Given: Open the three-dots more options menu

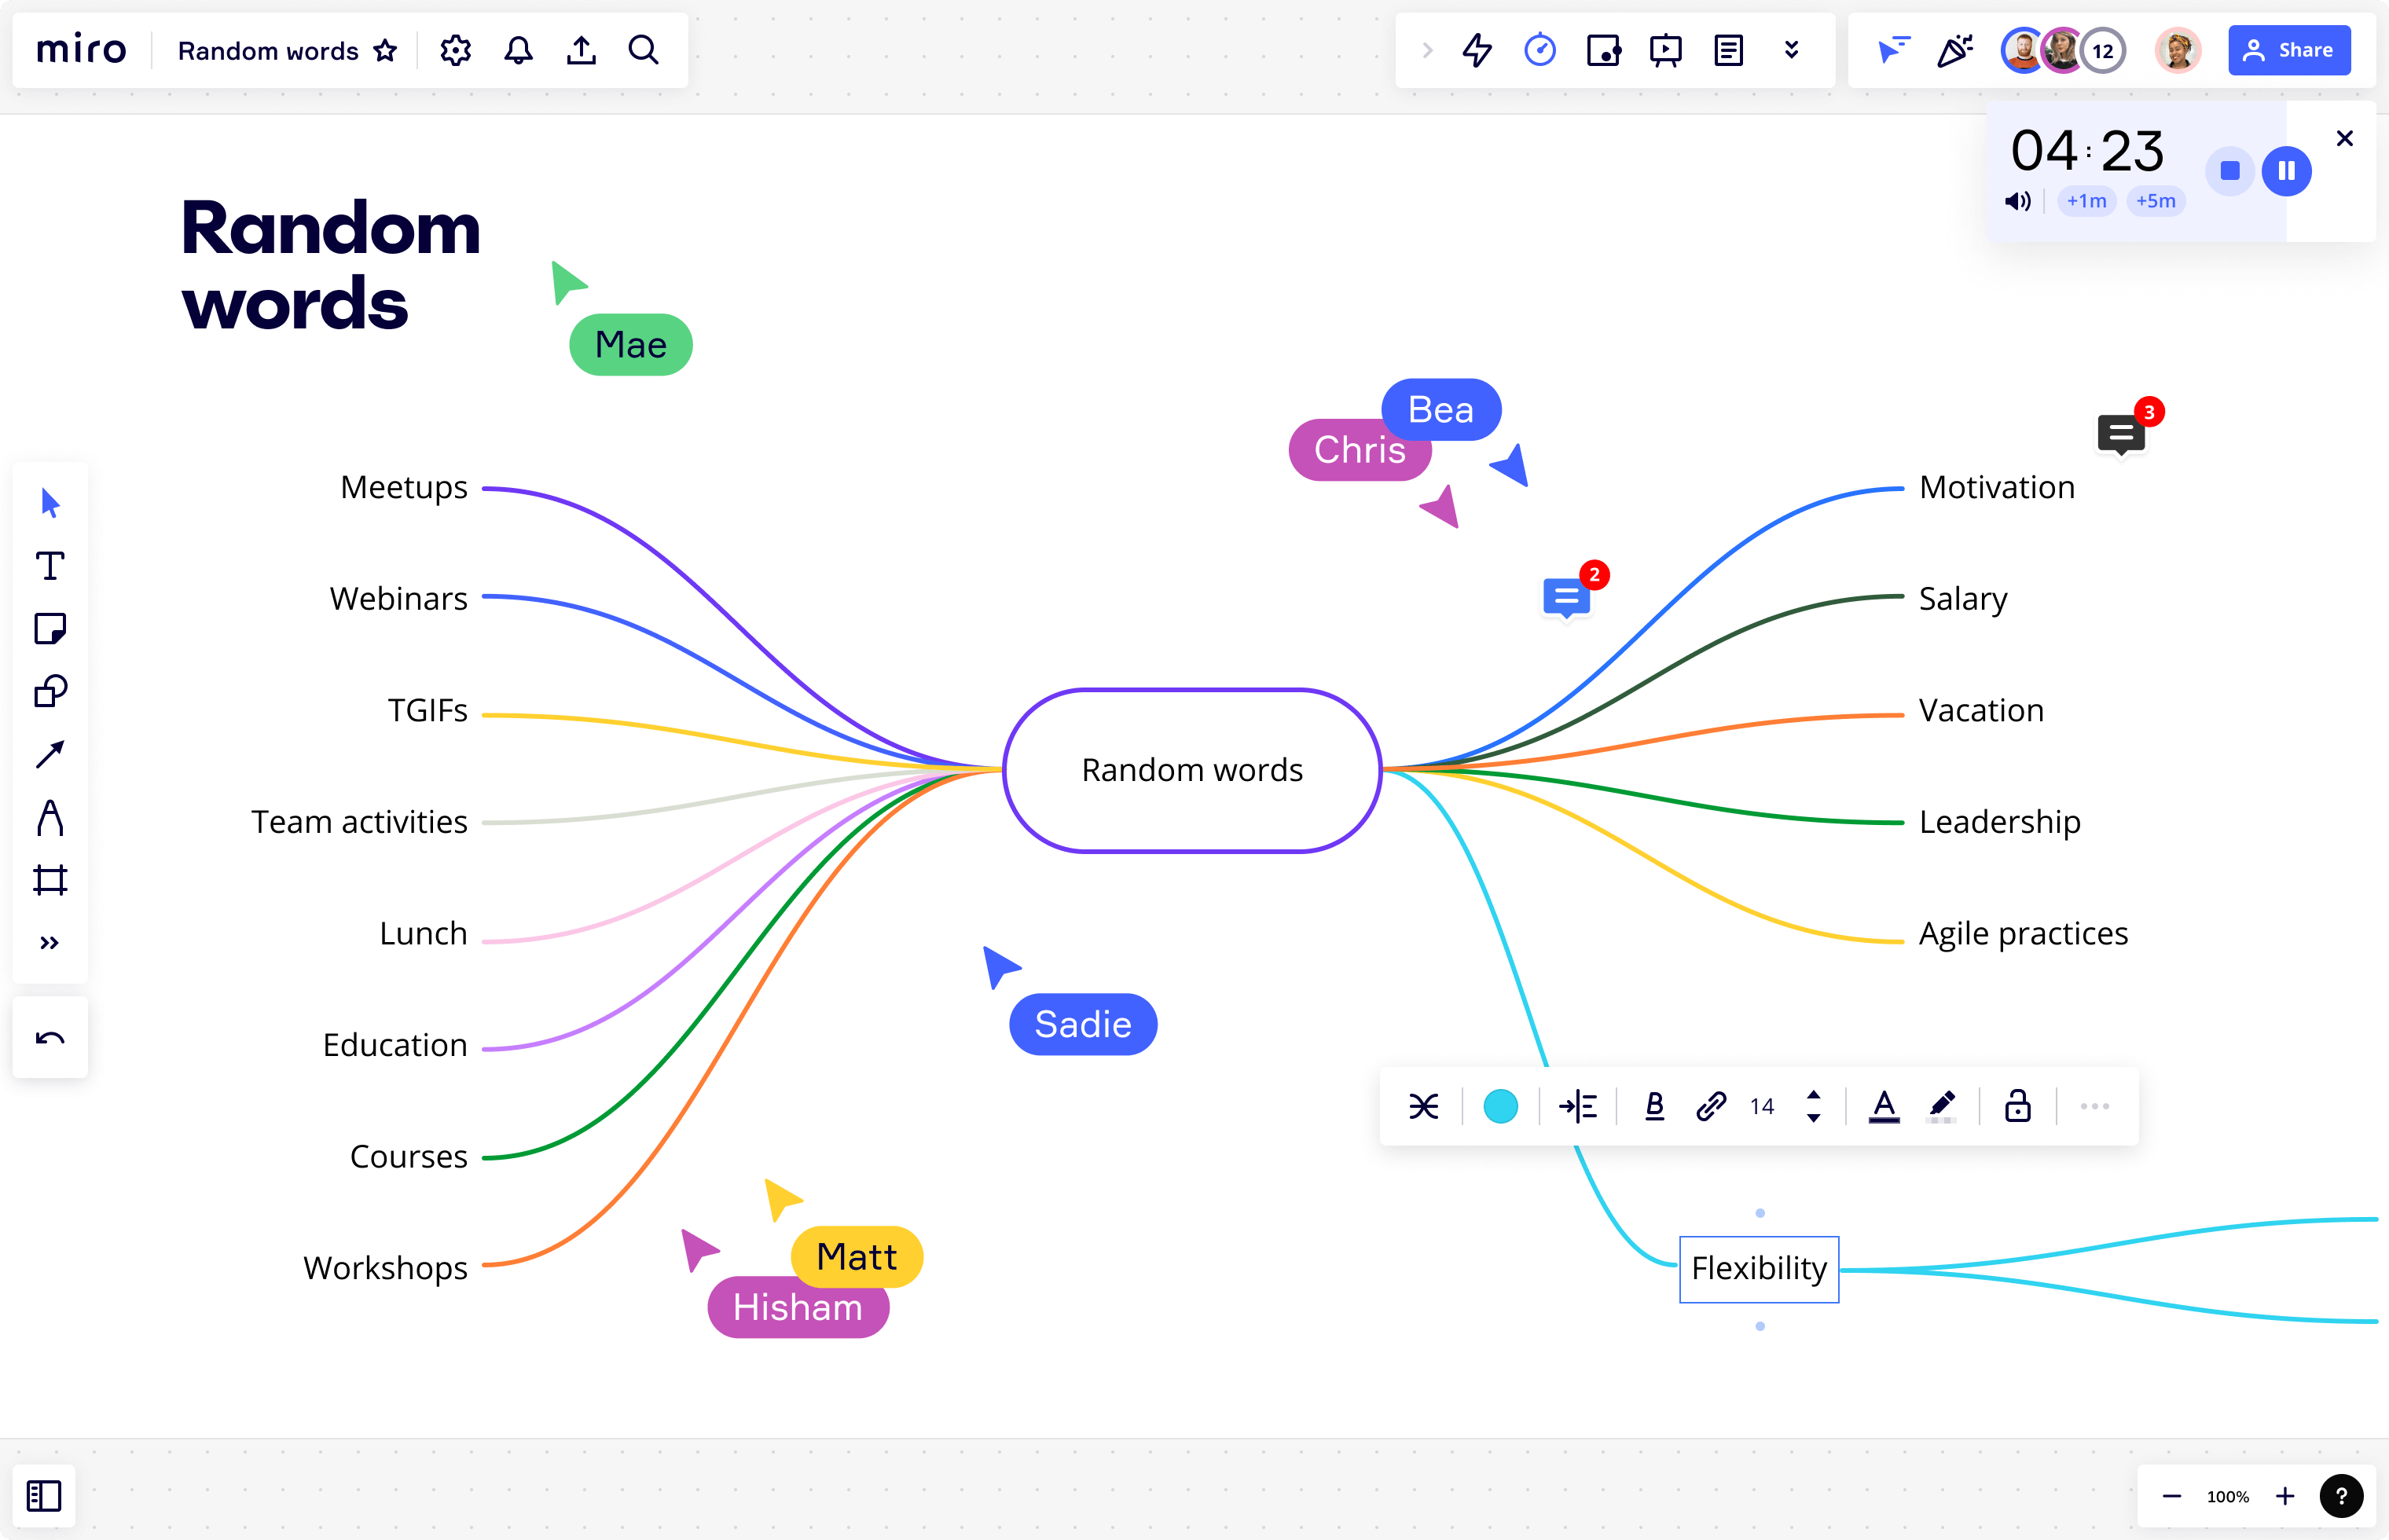Looking at the screenshot, I should pyautogui.click(x=2094, y=1106).
